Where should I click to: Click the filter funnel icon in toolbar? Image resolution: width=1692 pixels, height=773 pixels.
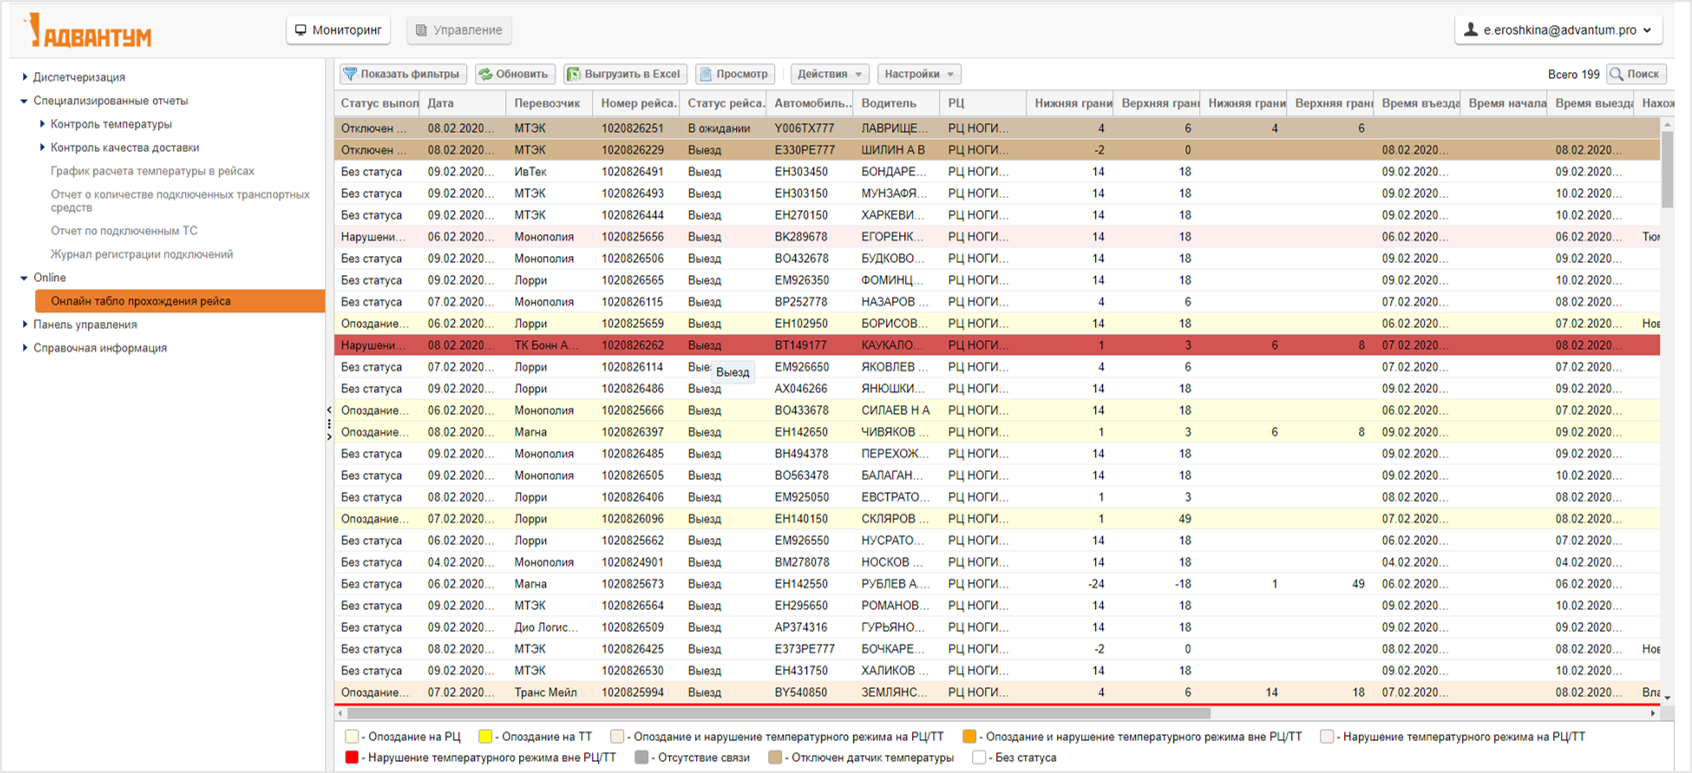(x=350, y=74)
